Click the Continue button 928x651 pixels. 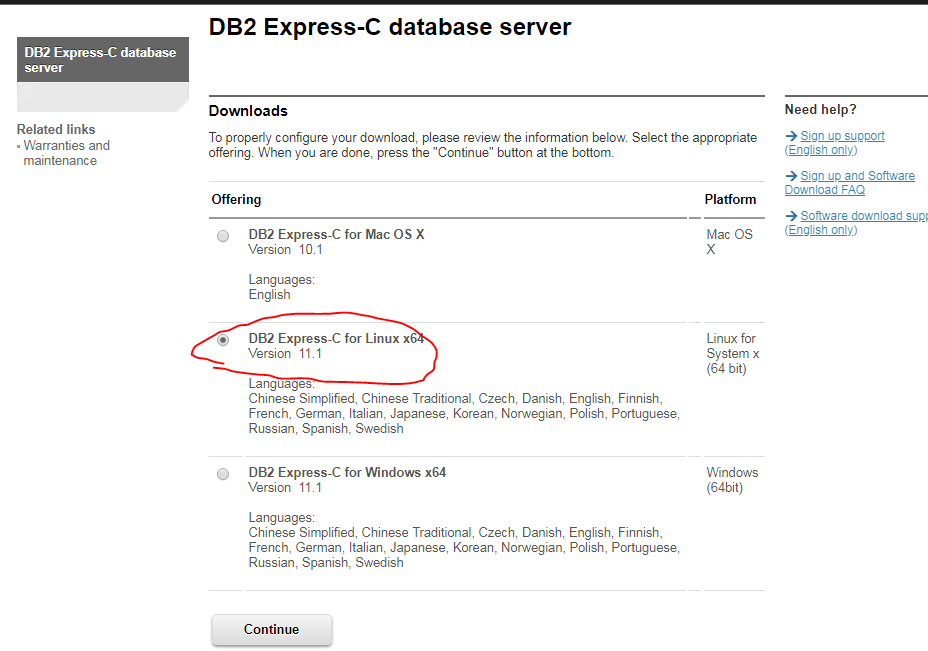pyautogui.click(x=271, y=629)
